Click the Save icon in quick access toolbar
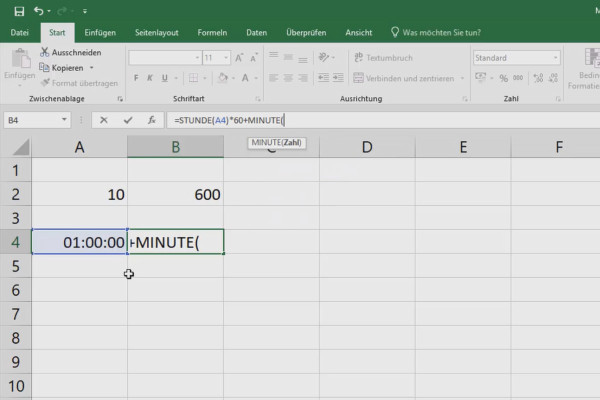600x400 pixels. 19,11
